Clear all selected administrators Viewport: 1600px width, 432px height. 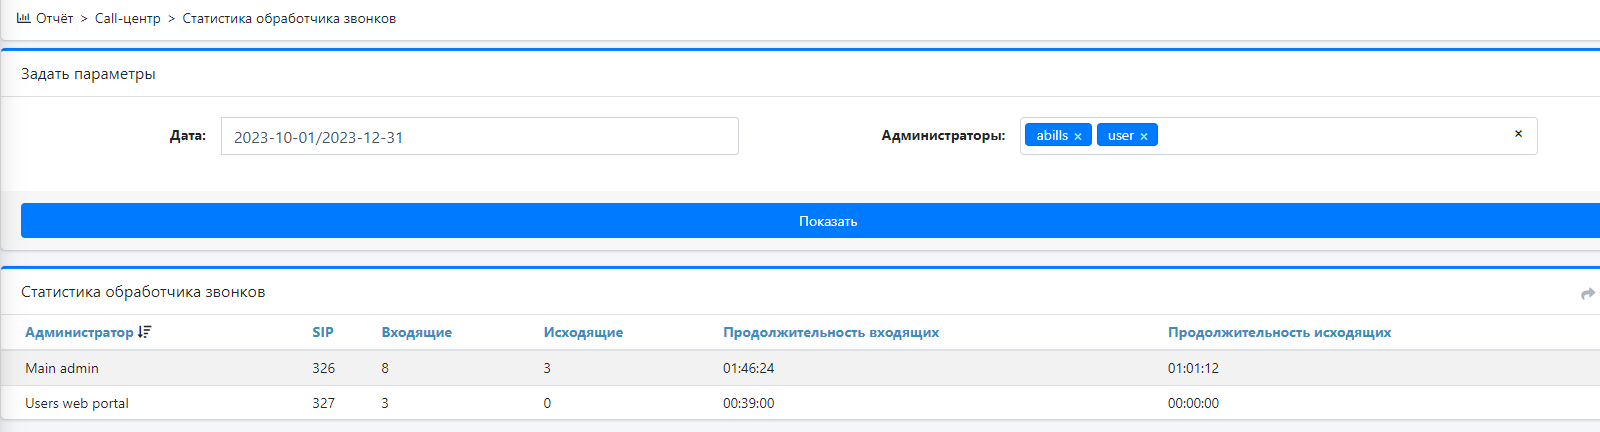tap(1518, 134)
